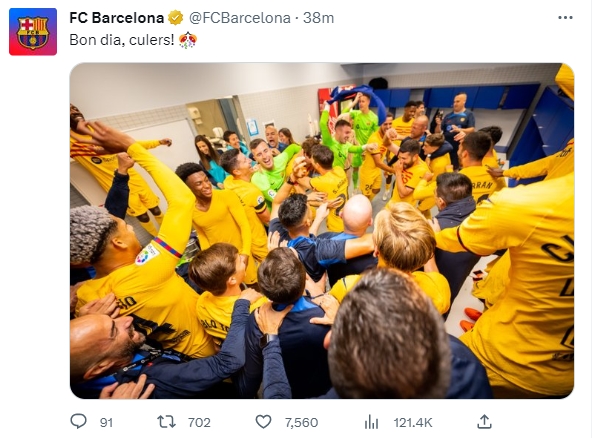Viewport: 592px width, 438px height.
Task: Open the FC Barcelona profile avatar
Action: coord(33,32)
